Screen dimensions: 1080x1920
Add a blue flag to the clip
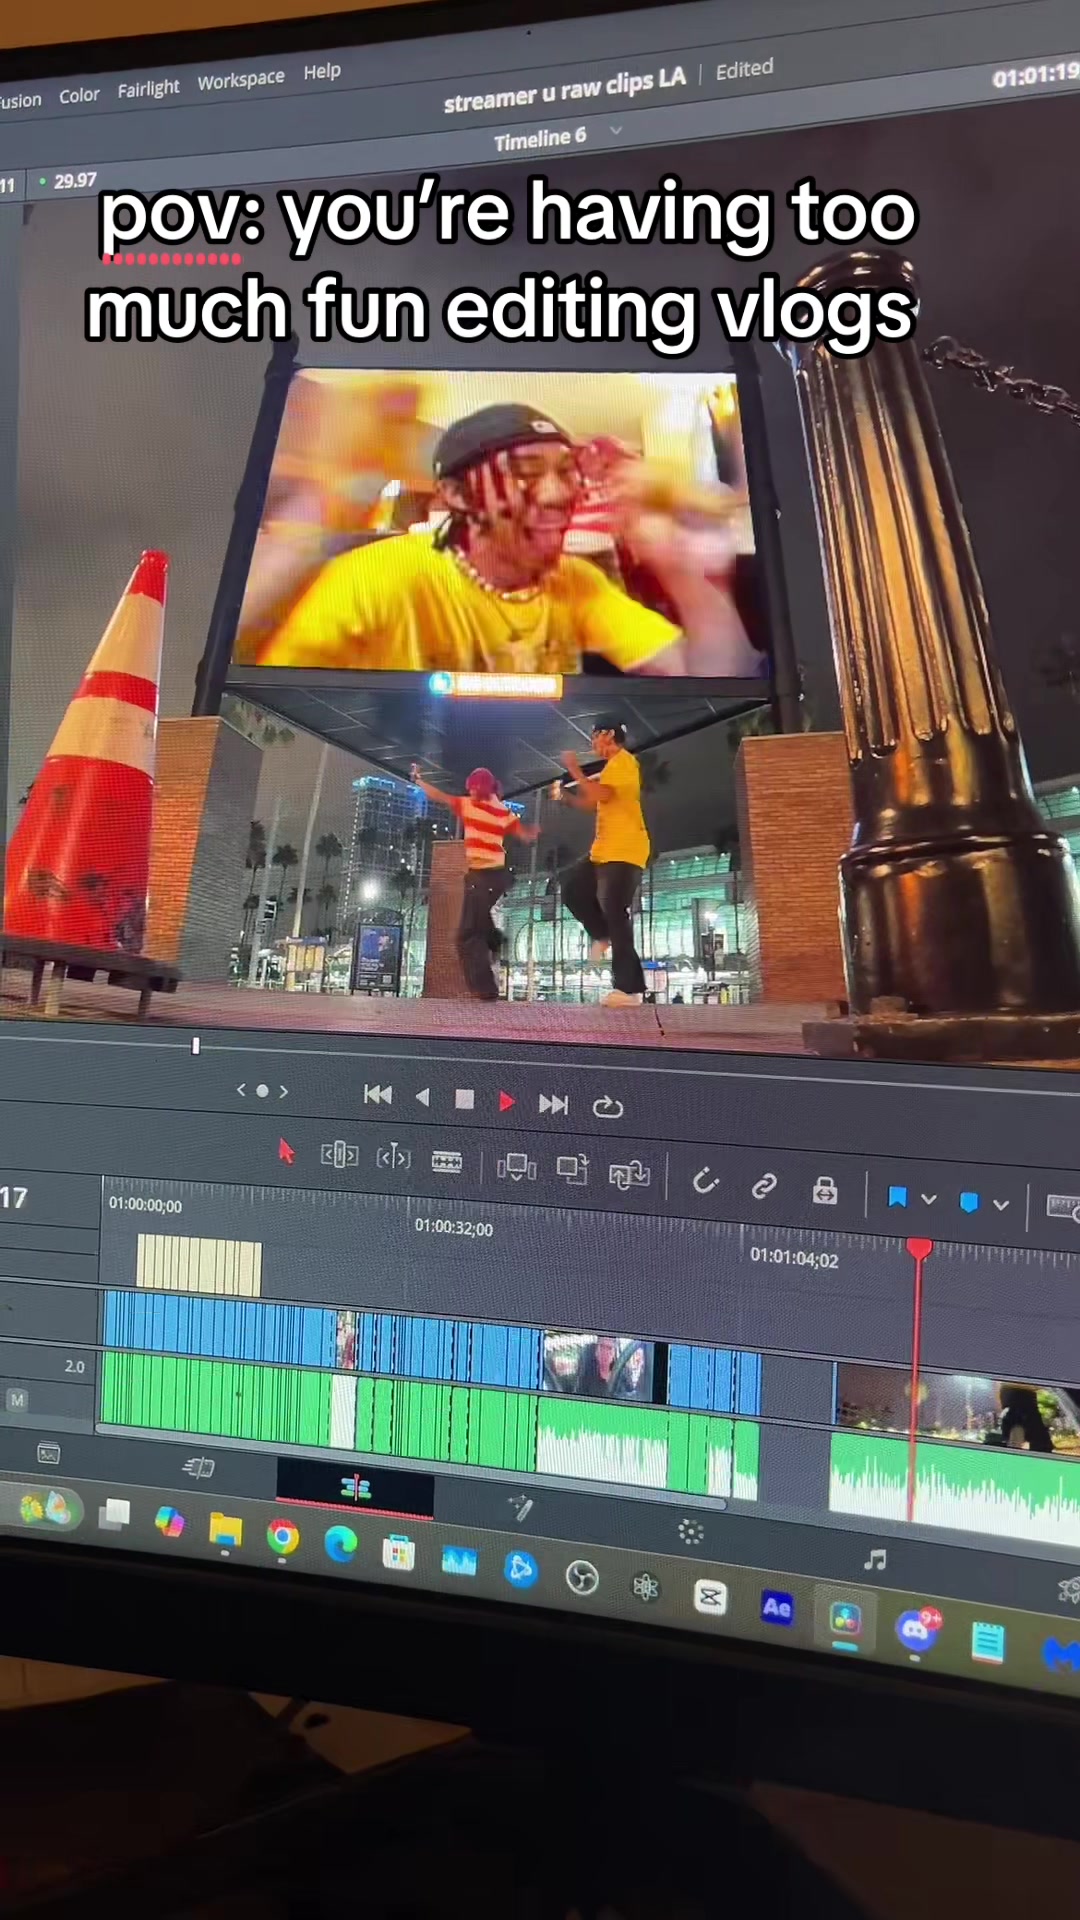(897, 1196)
